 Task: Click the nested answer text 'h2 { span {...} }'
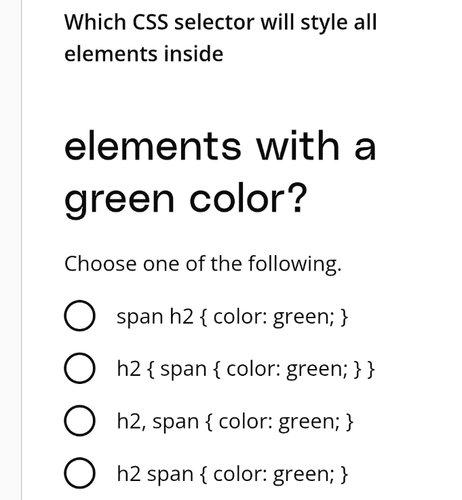pos(246,369)
